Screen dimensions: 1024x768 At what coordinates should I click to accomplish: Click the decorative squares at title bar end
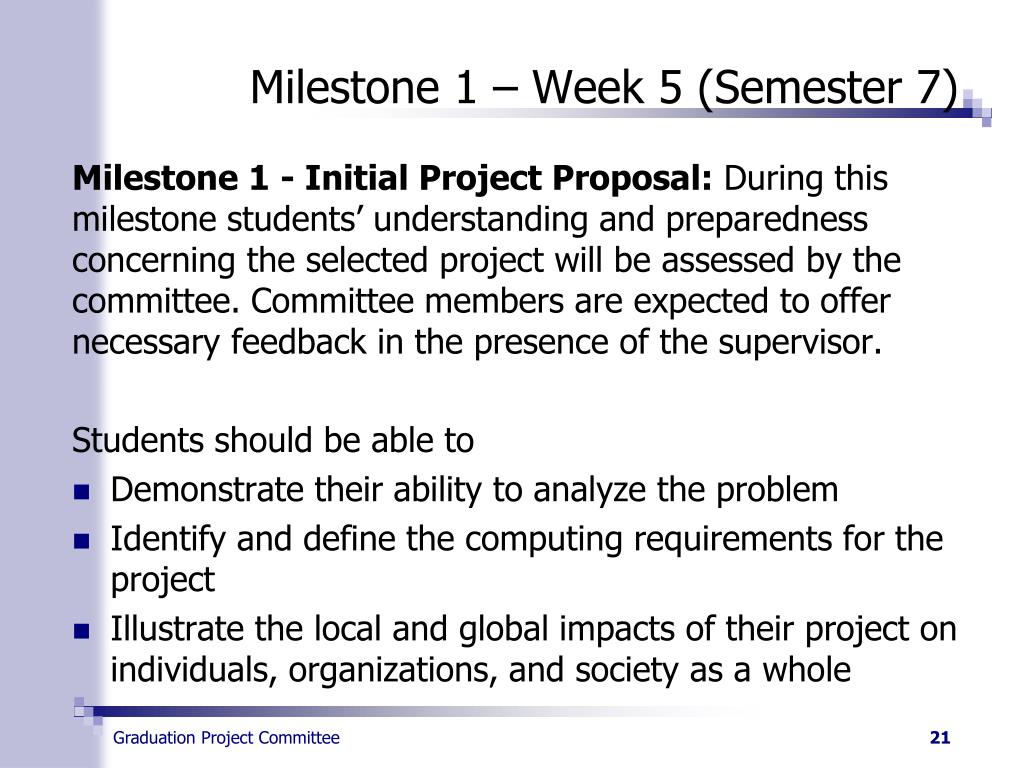(x=977, y=108)
